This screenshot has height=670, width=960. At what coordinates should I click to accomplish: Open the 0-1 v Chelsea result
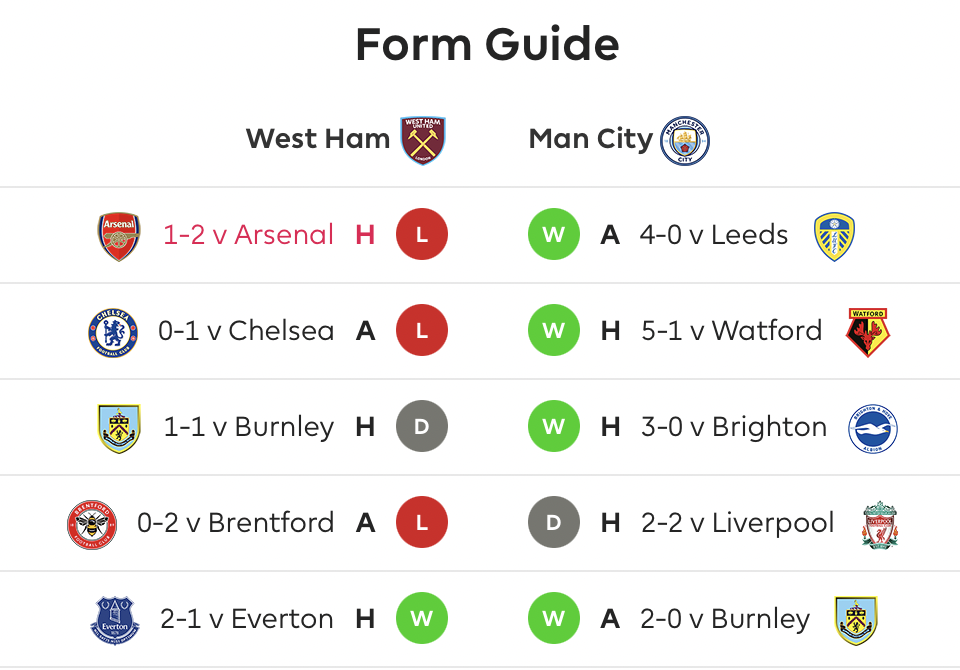pos(246,332)
